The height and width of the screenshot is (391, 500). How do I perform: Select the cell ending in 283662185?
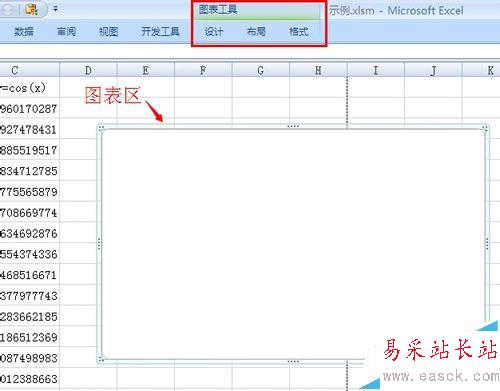pos(29,316)
